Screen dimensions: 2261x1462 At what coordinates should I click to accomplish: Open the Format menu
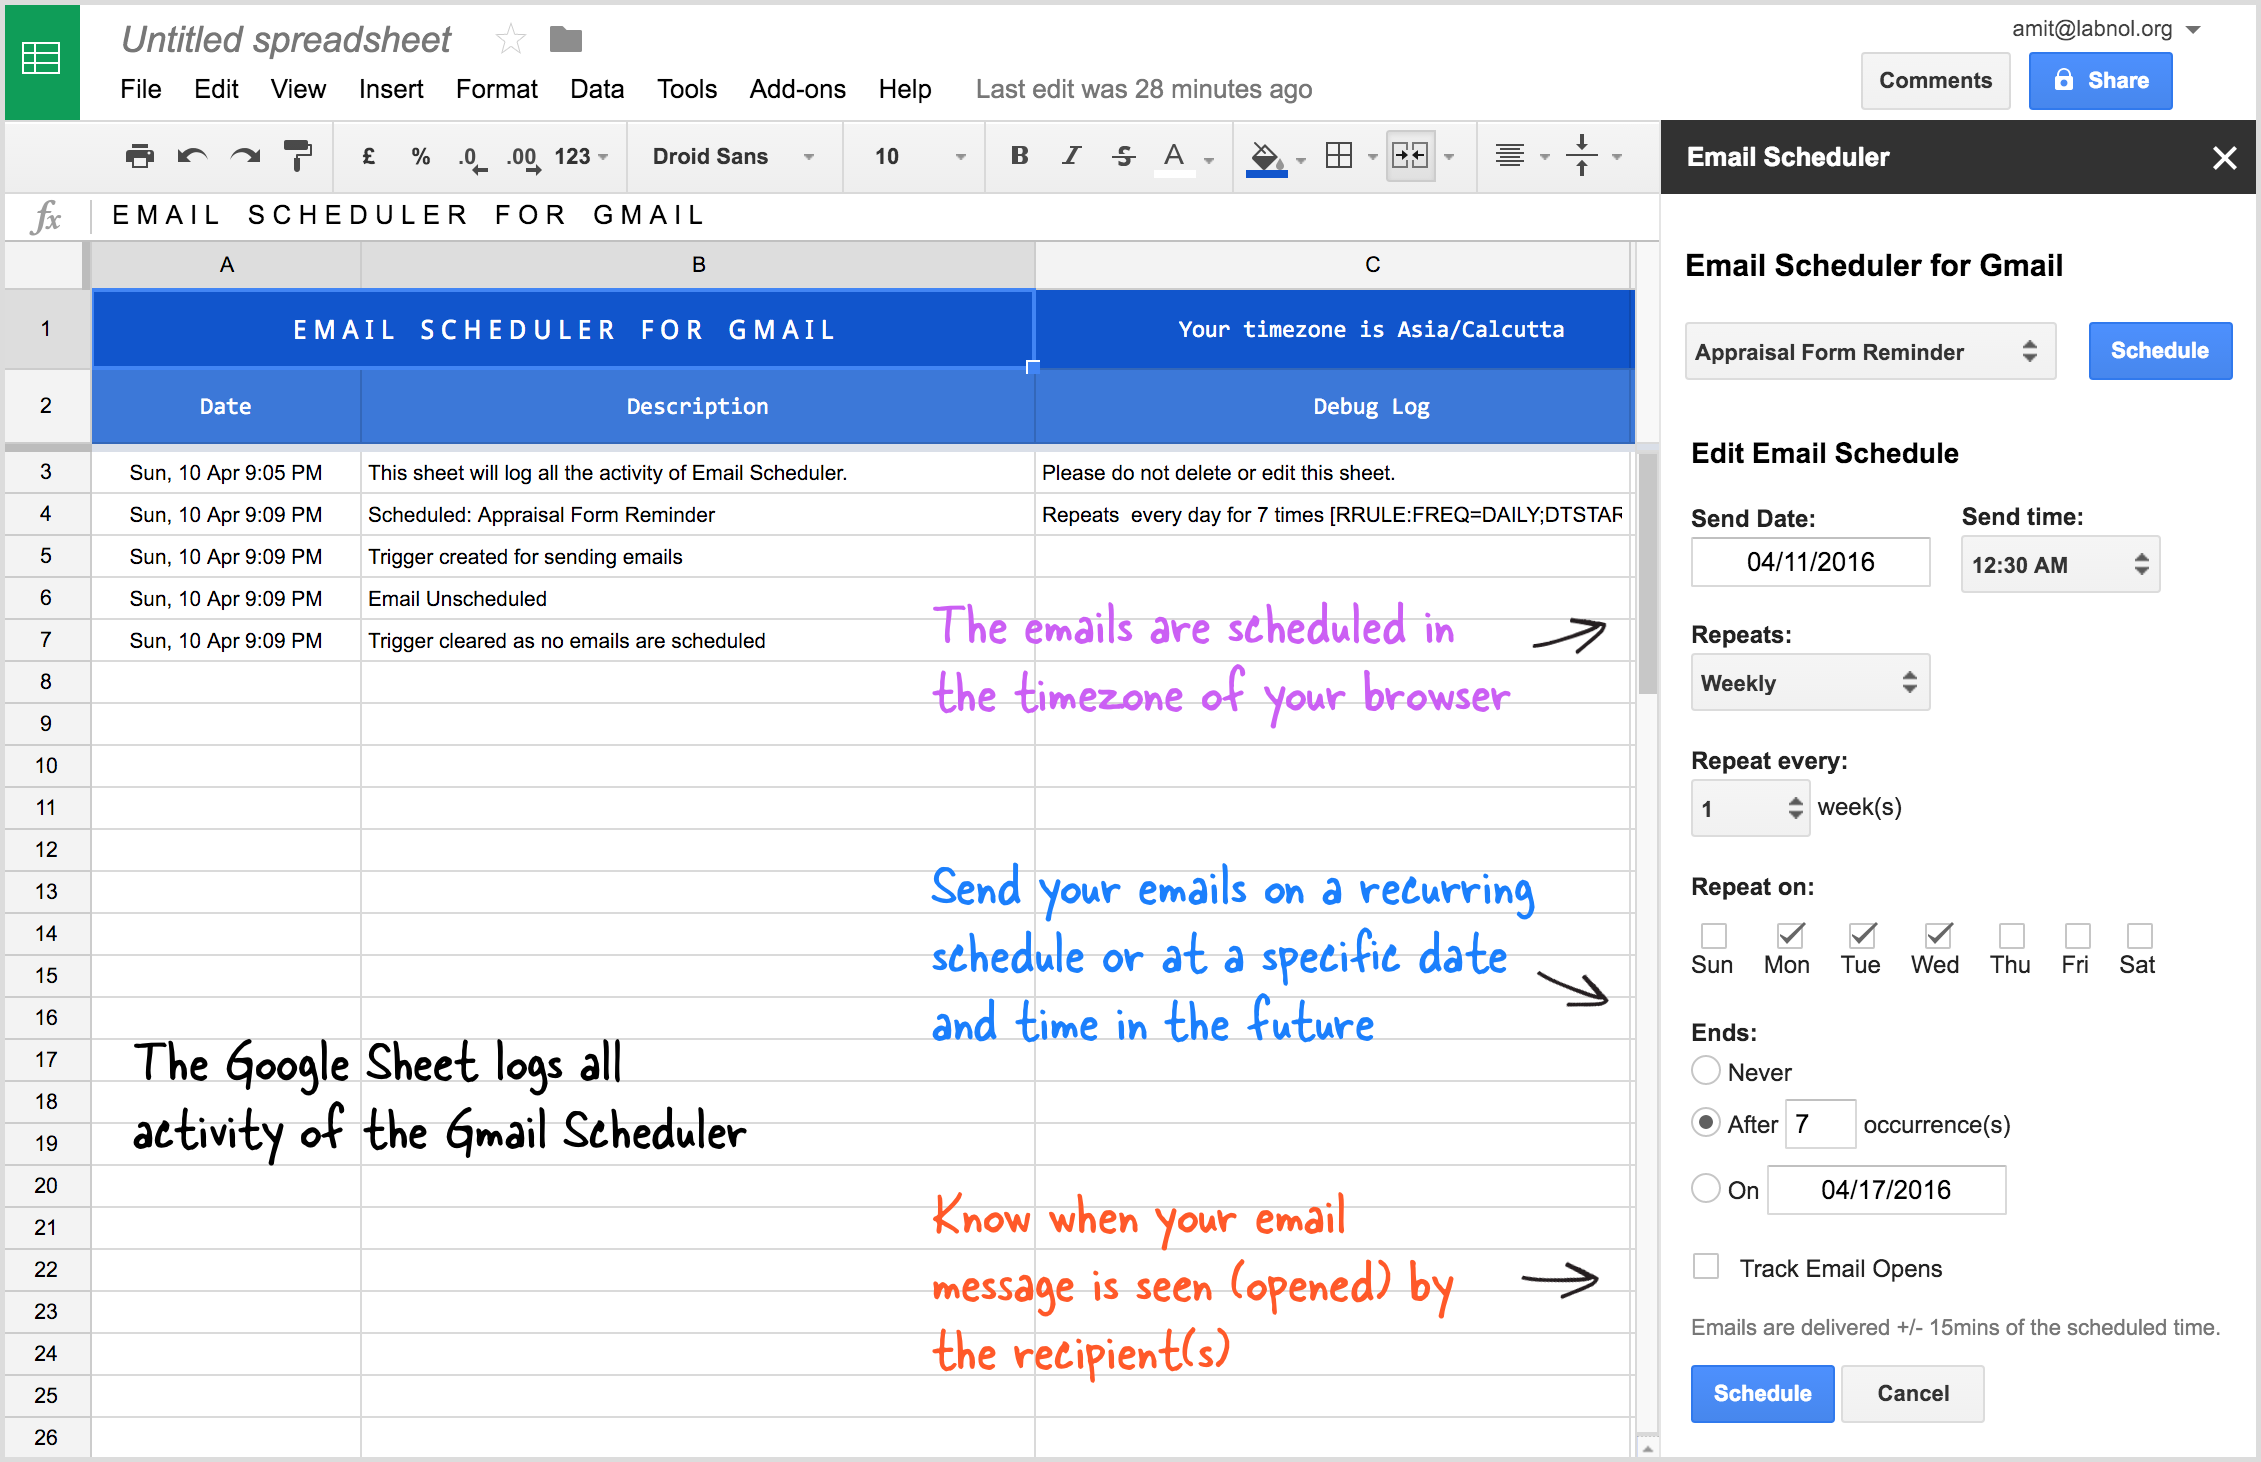pyautogui.click(x=496, y=89)
